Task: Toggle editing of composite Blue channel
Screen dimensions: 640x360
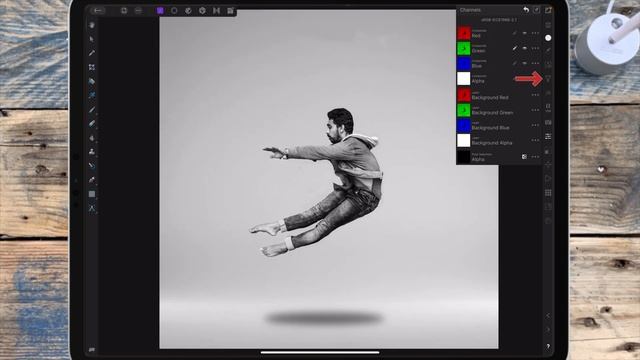Action: 515,63
